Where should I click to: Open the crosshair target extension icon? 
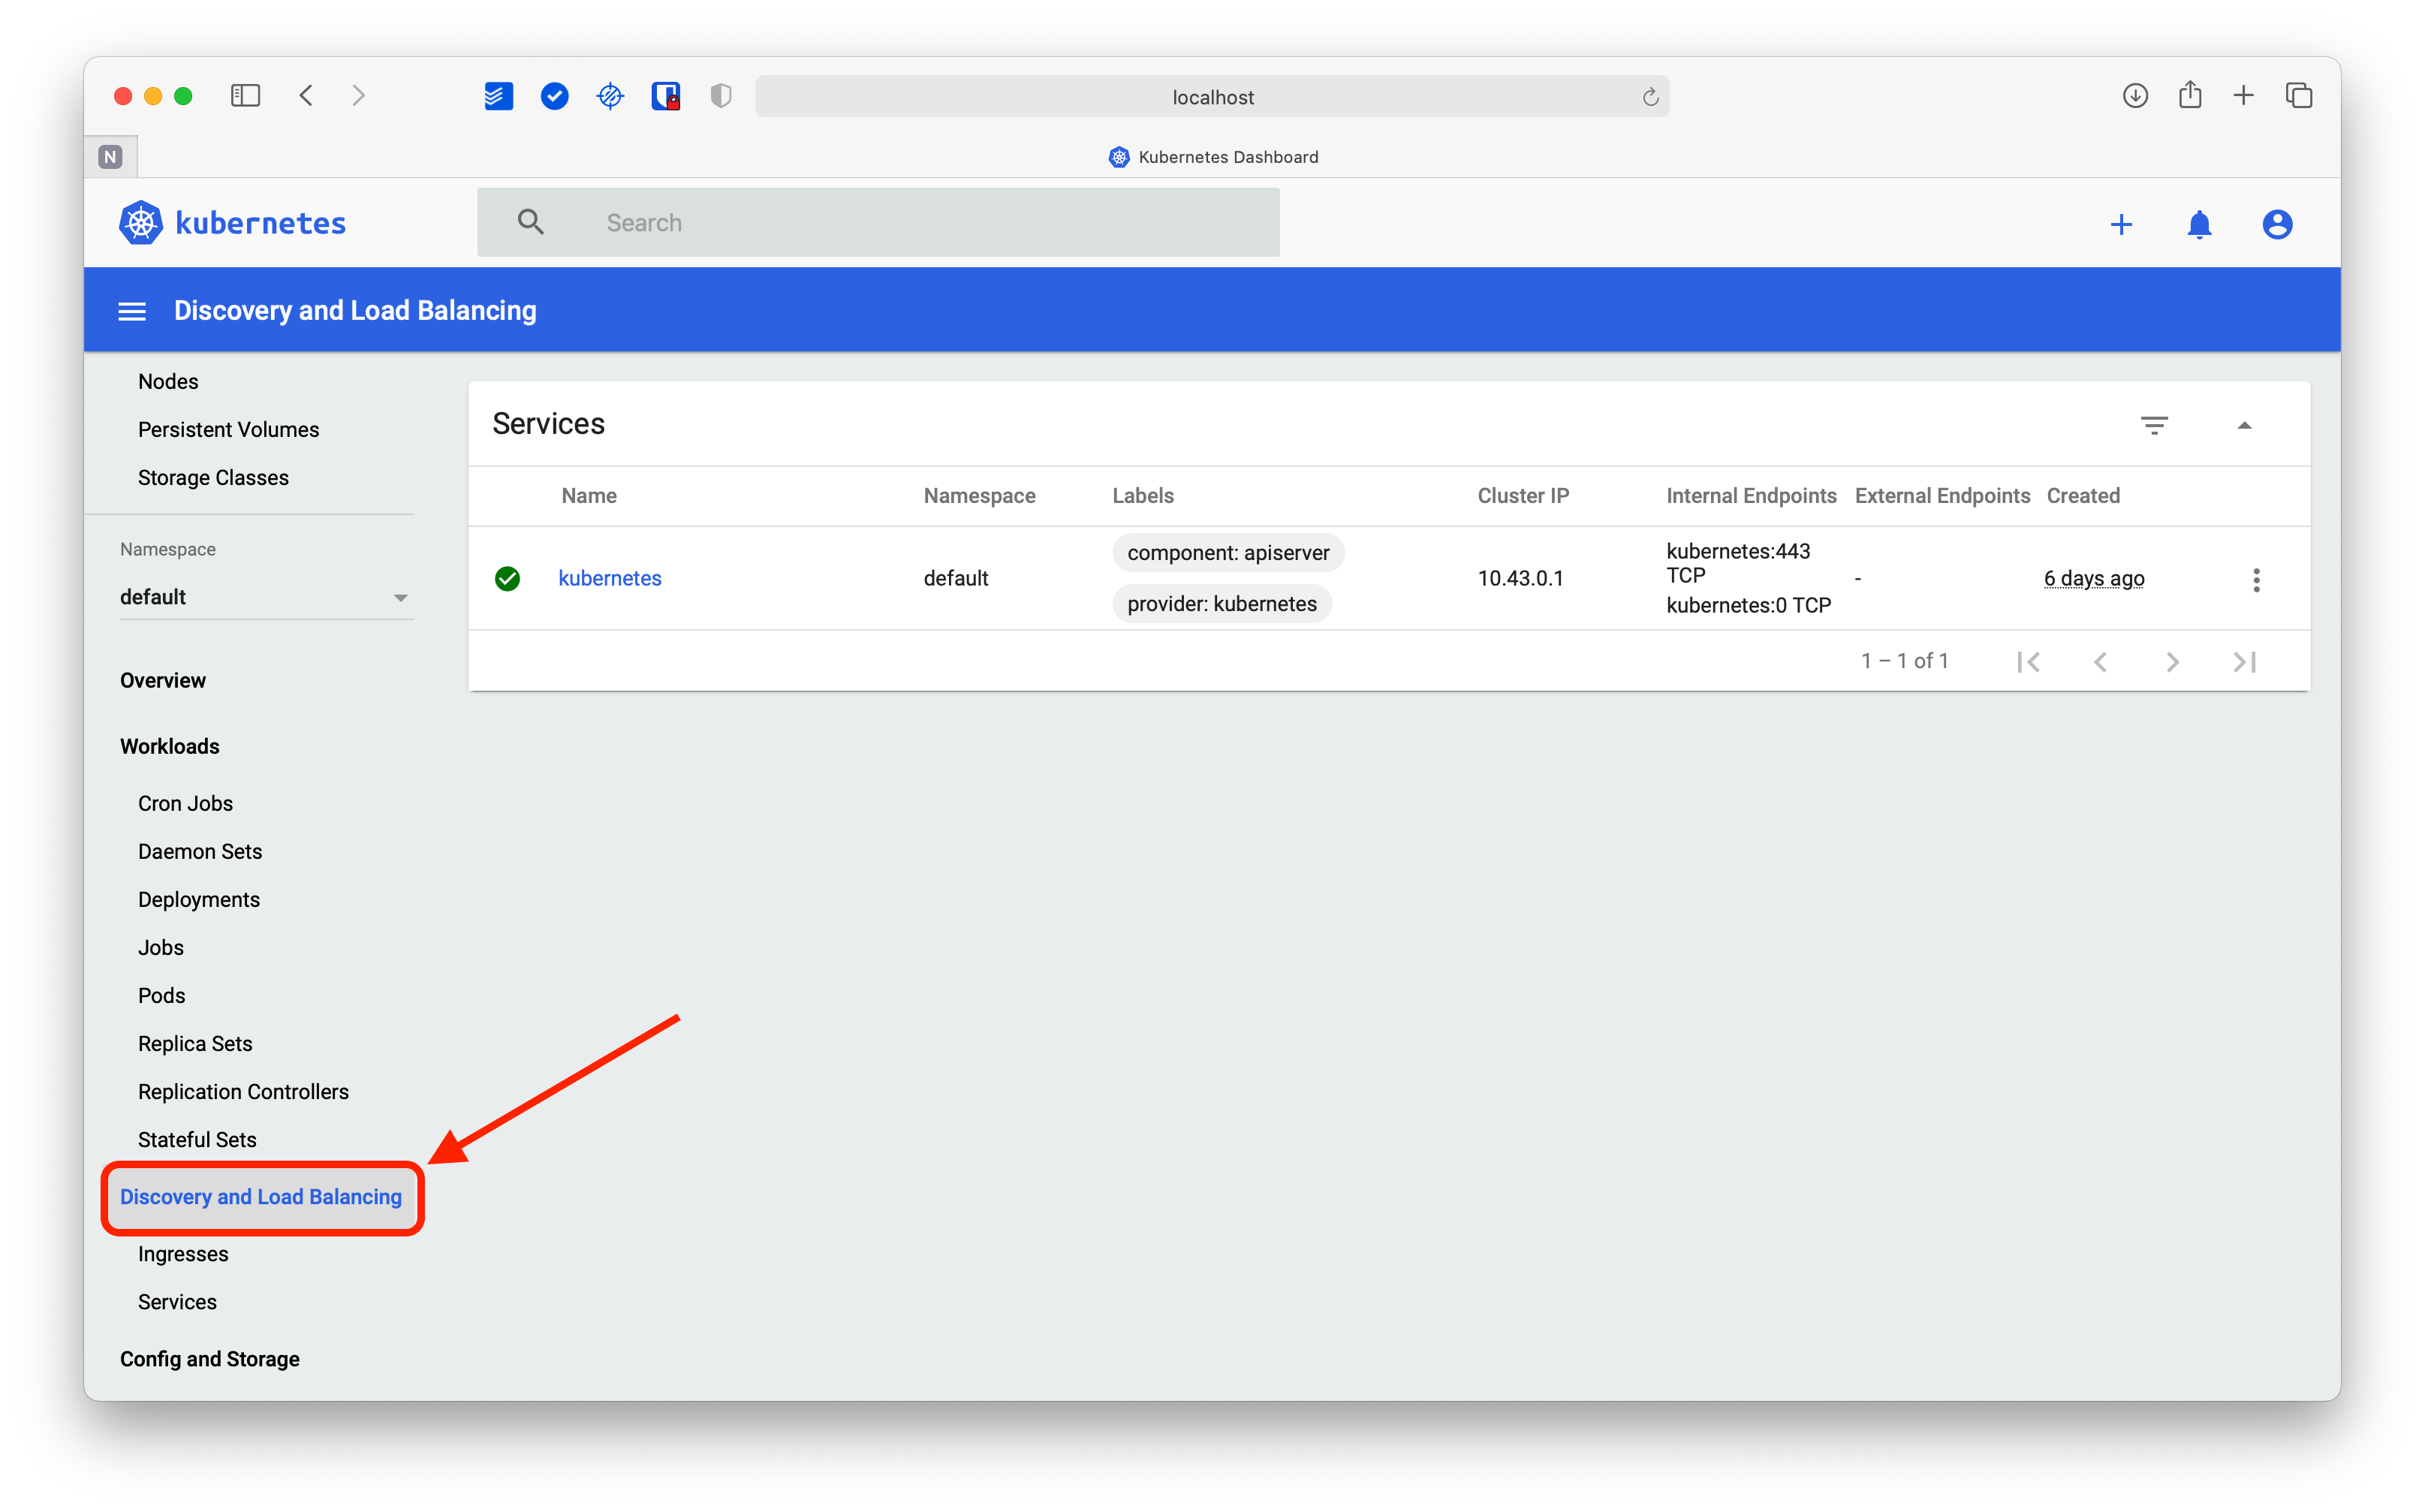(610, 96)
